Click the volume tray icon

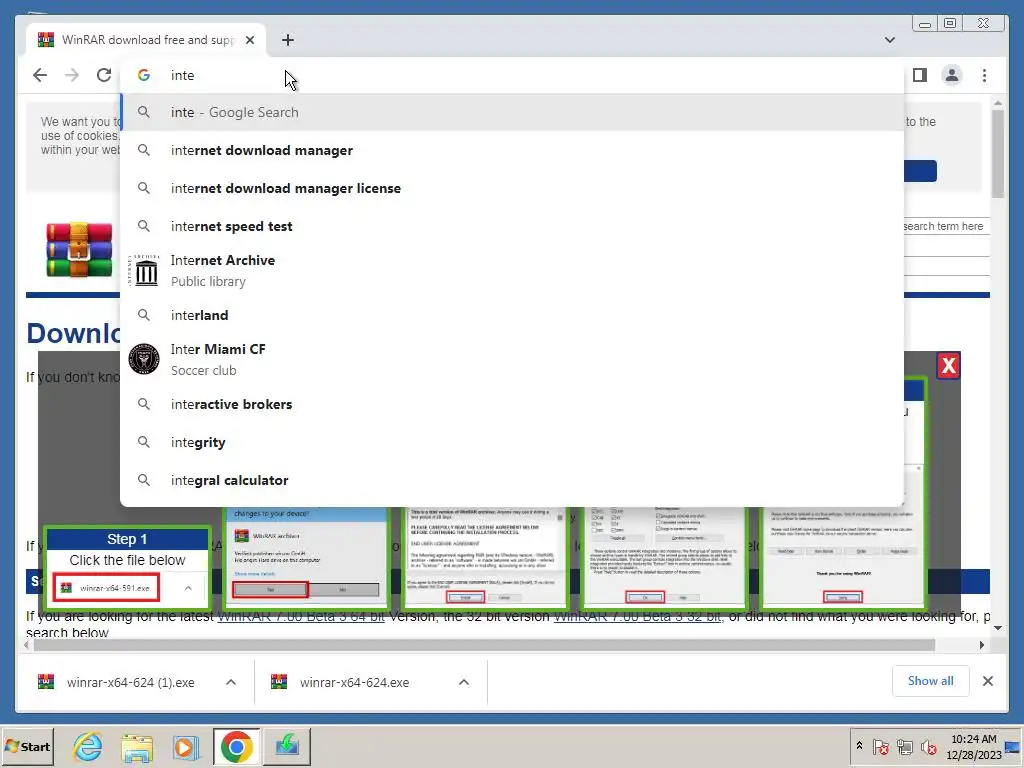coord(928,746)
